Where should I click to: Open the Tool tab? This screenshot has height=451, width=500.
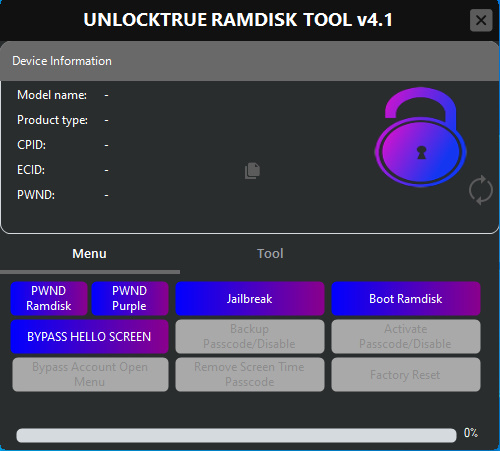(x=270, y=254)
